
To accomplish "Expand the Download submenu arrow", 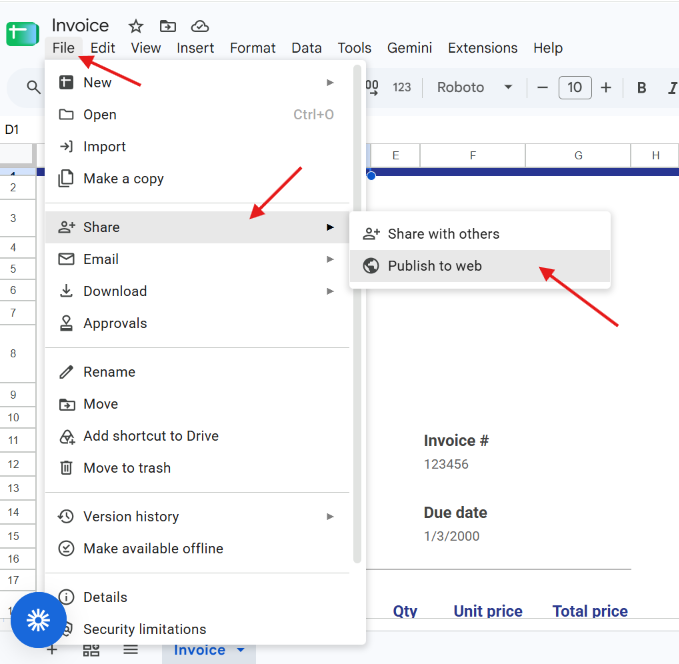I will 330,291.
